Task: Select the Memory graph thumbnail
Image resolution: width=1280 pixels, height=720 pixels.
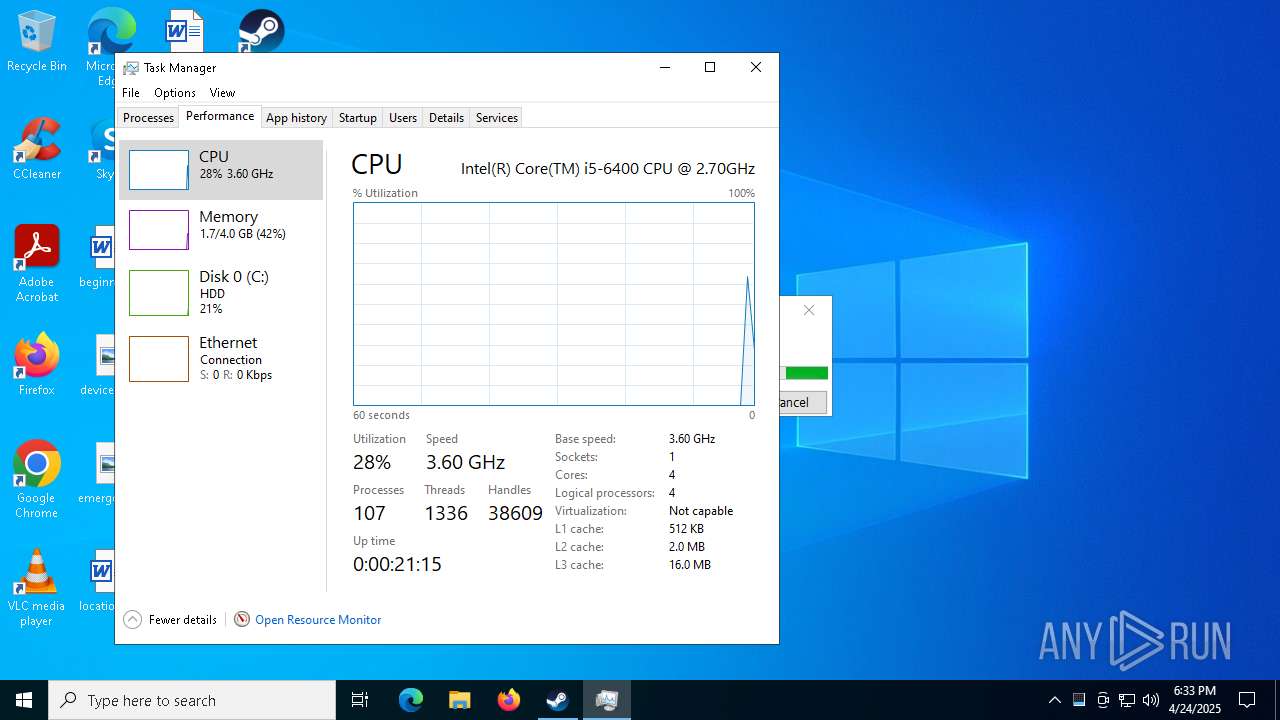Action: [159, 230]
